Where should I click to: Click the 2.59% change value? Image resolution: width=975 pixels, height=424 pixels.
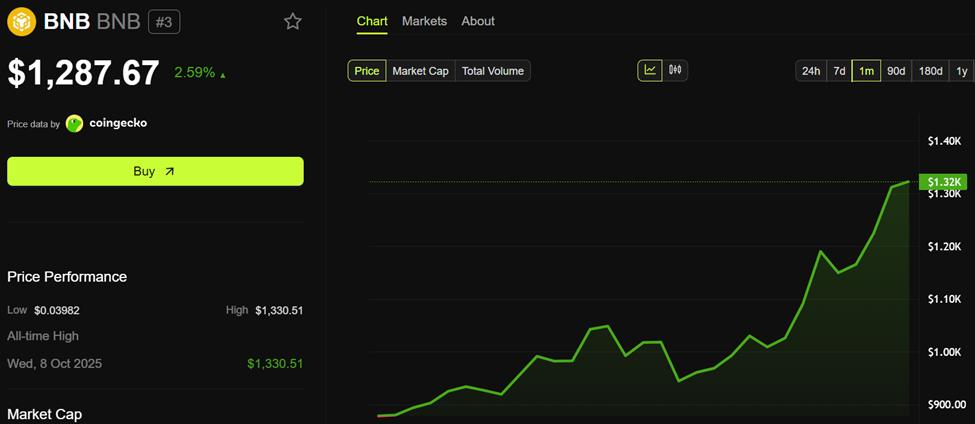[x=195, y=73]
